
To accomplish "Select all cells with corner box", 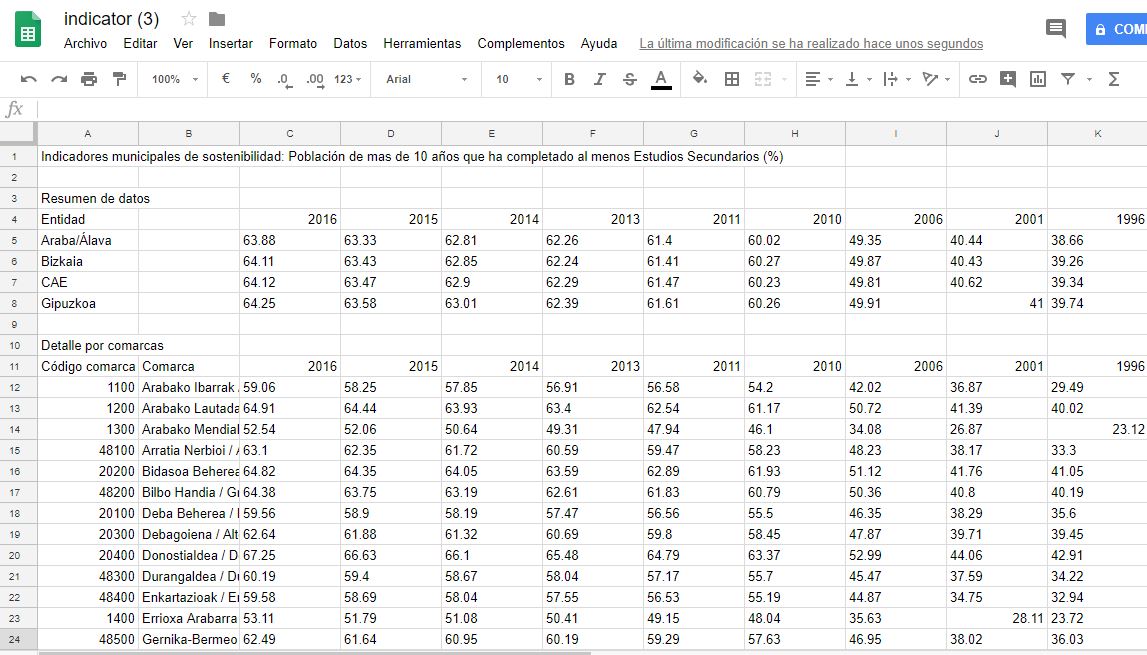I will point(18,133).
